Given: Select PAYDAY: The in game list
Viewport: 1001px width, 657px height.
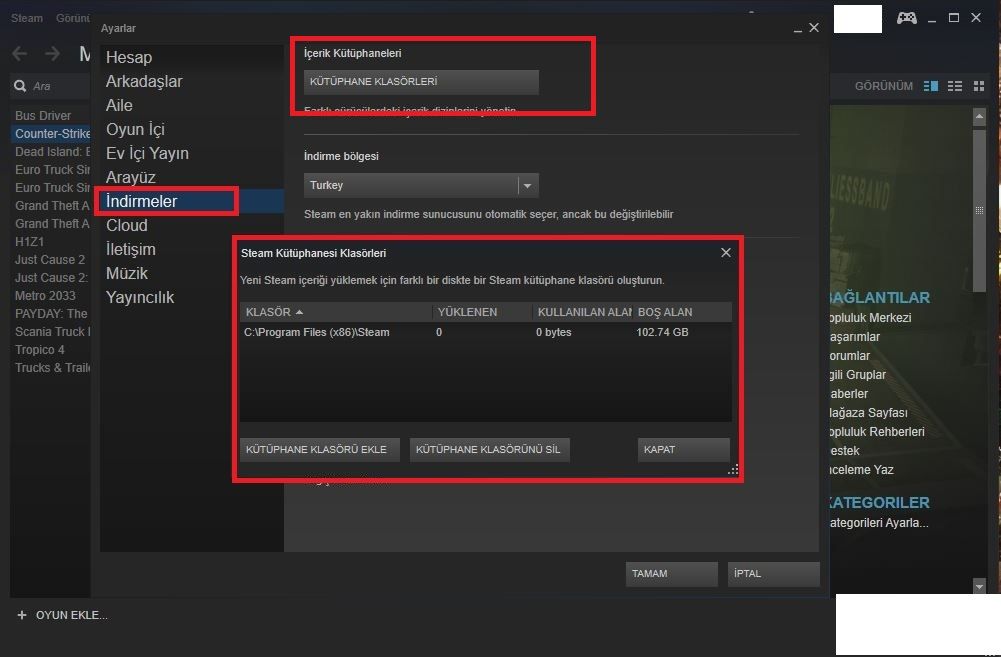Looking at the screenshot, I should [x=51, y=313].
